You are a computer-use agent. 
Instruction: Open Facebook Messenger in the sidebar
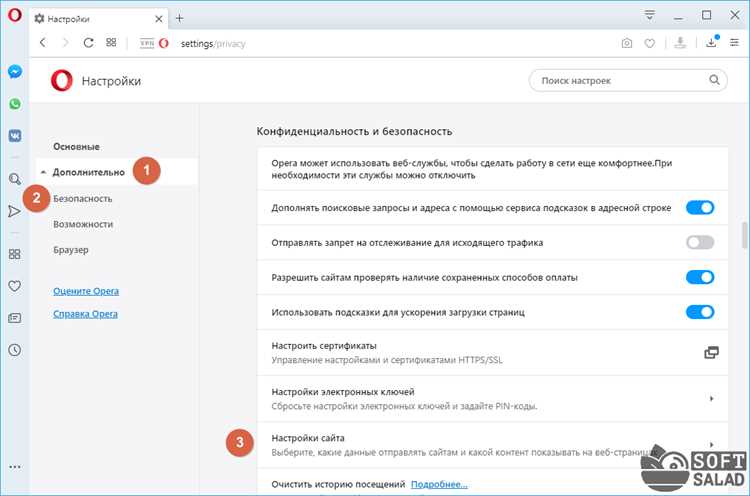pyautogui.click(x=15, y=72)
